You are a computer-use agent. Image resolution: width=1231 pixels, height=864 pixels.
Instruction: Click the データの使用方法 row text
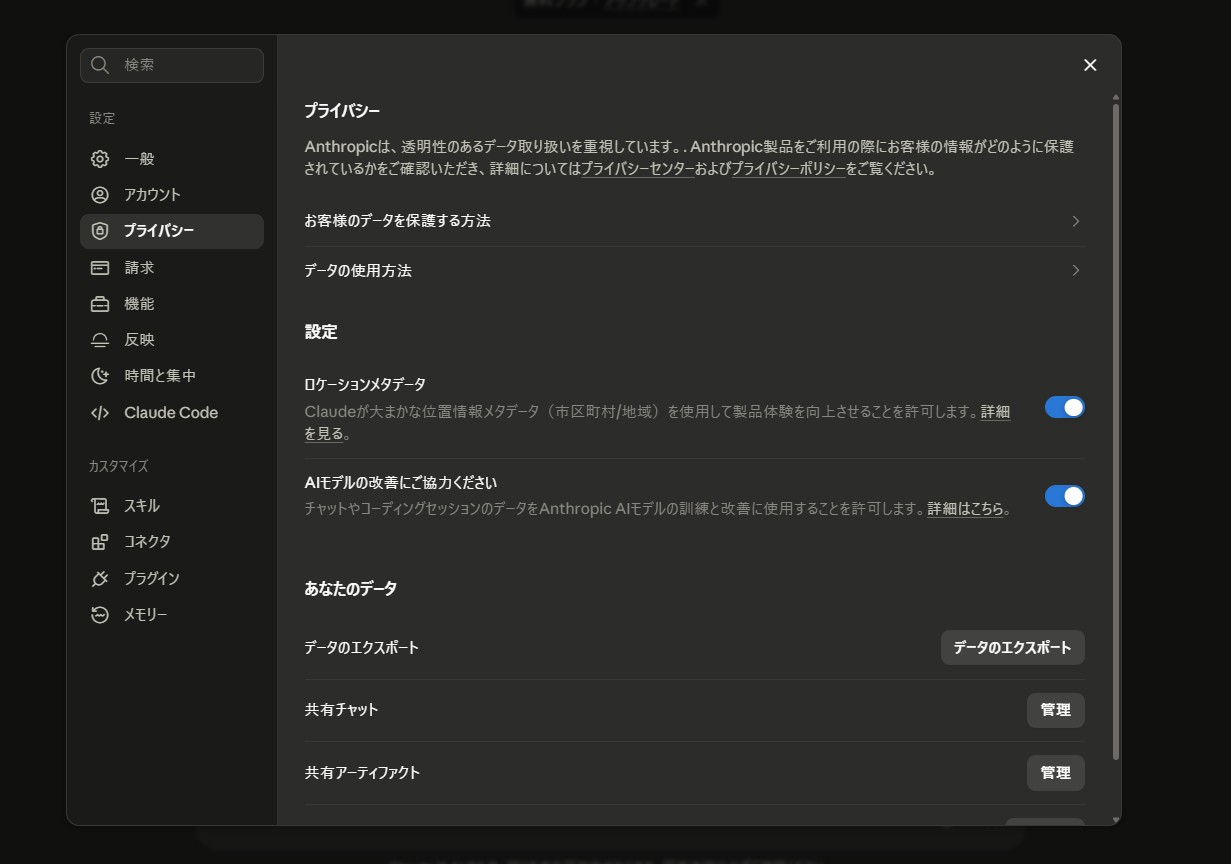pos(358,271)
